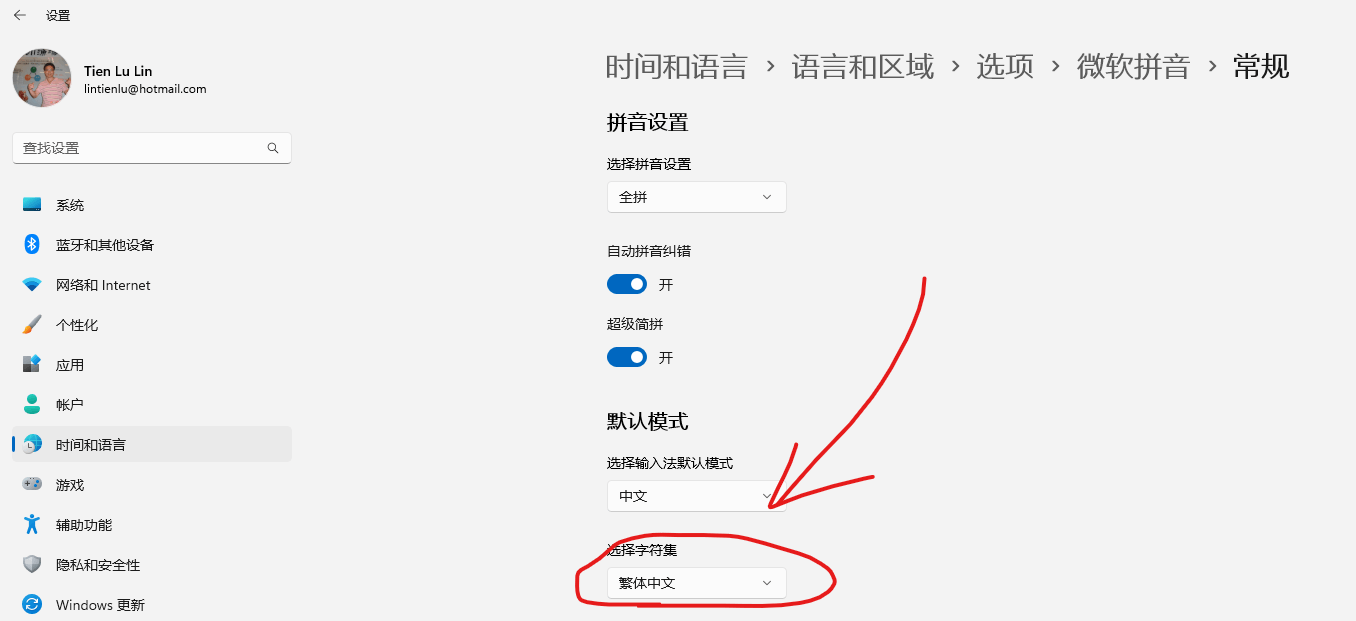Open 系统 settings via monitor icon
Screen dimensions: 1356x621
[32, 205]
